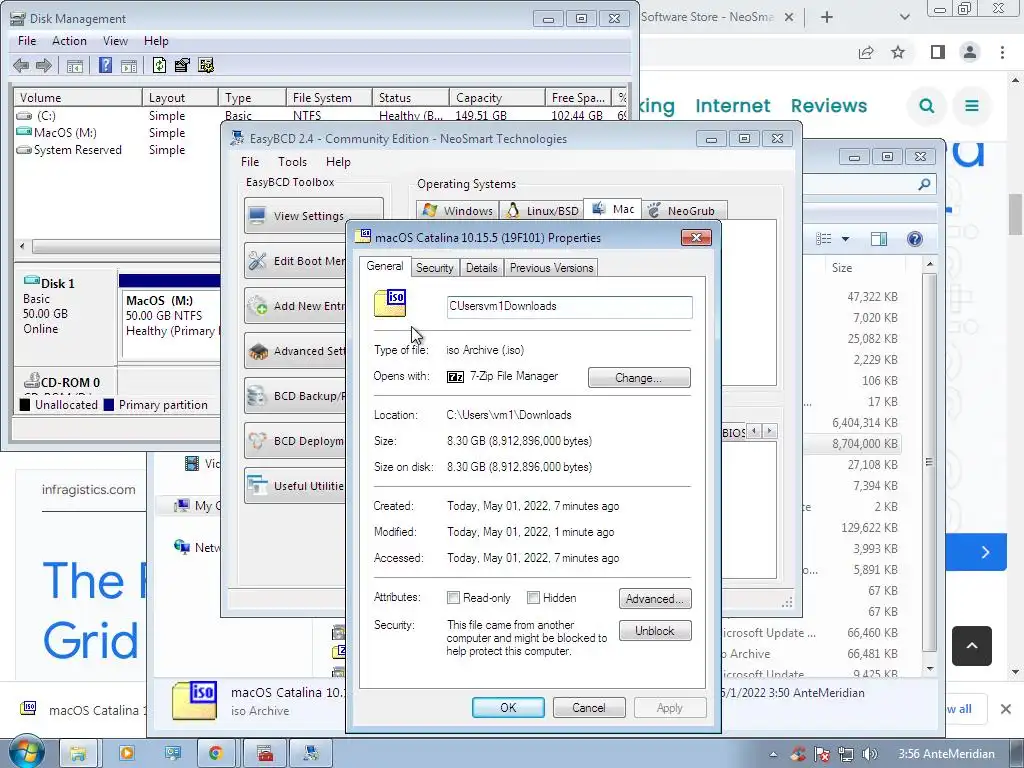Viewport: 1024px width, 768px height.
Task: Open the Internet link on NeoSmart site
Action: coord(733,105)
